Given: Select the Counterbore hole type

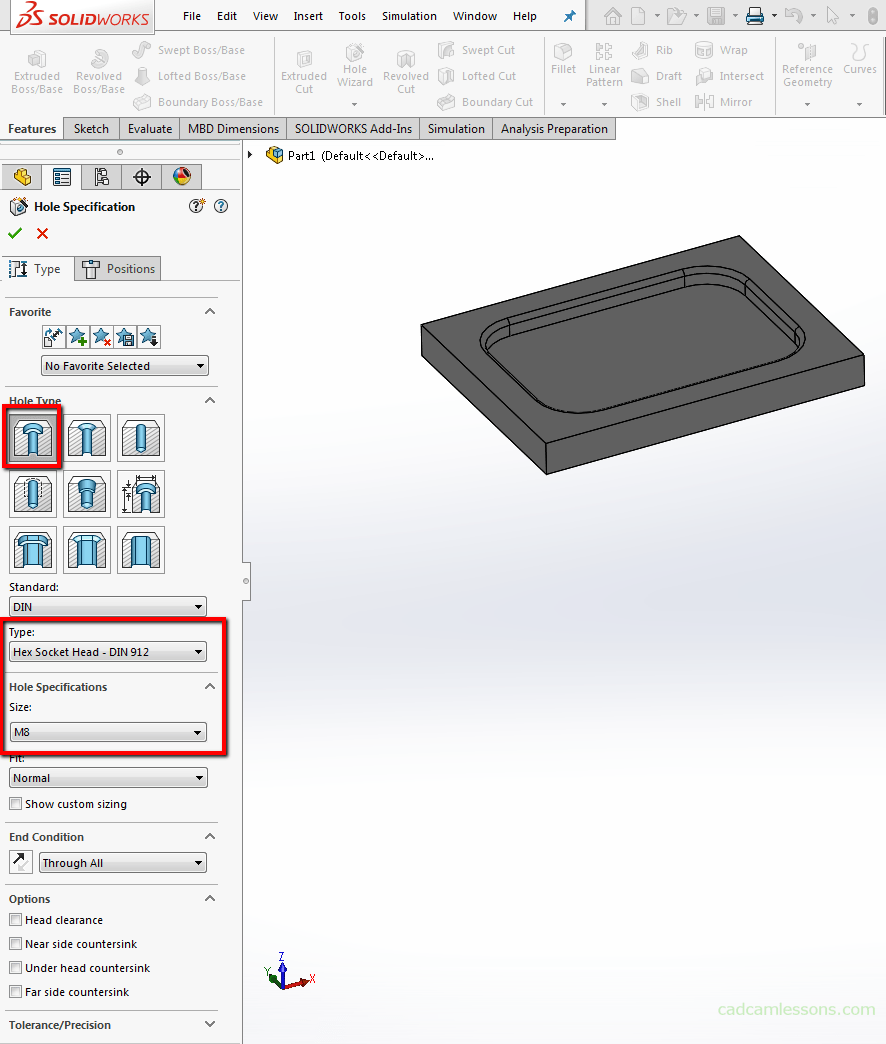Looking at the screenshot, I should tap(32, 438).
